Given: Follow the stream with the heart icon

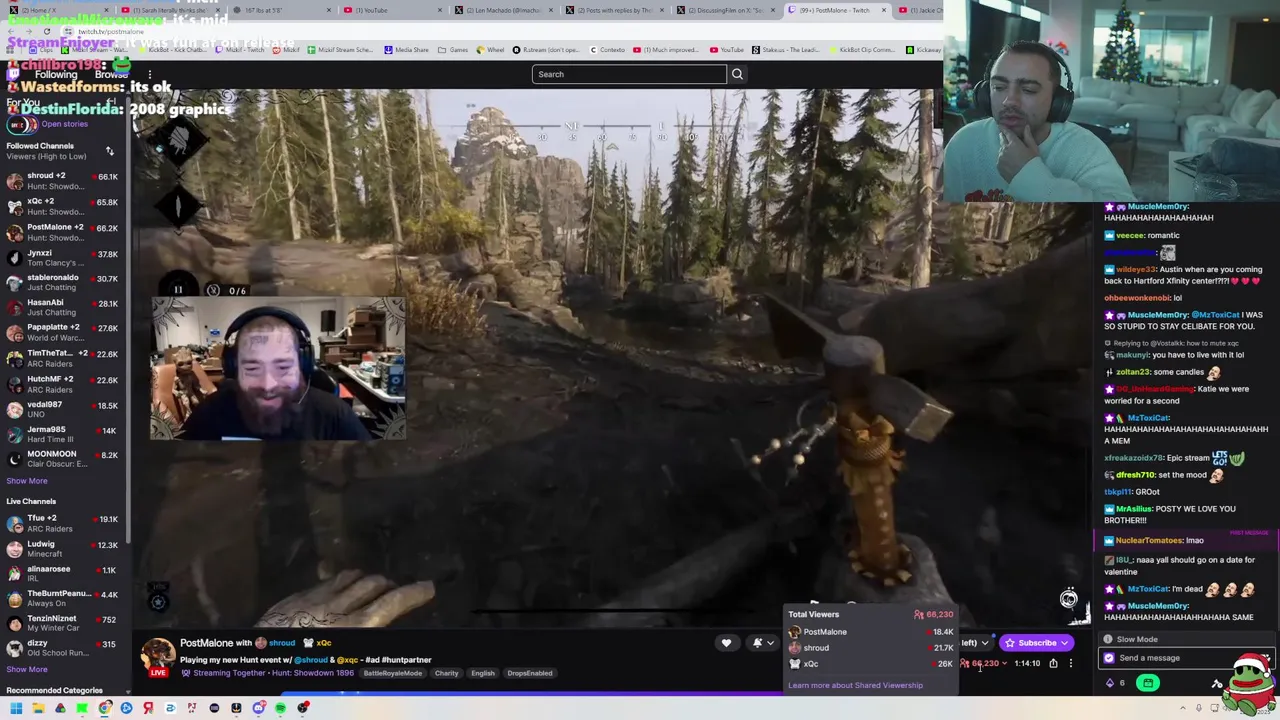Looking at the screenshot, I should [726, 643].
